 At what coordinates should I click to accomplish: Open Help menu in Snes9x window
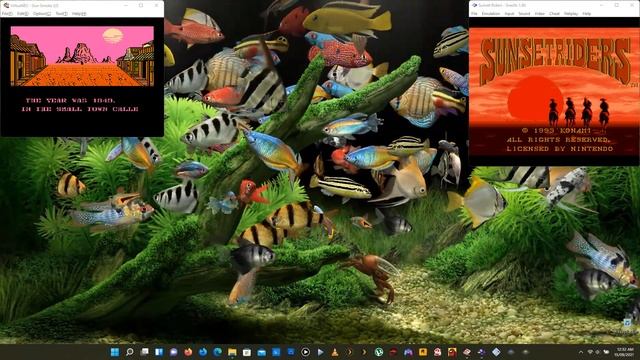pyautogui.click(x=587, y=13)
